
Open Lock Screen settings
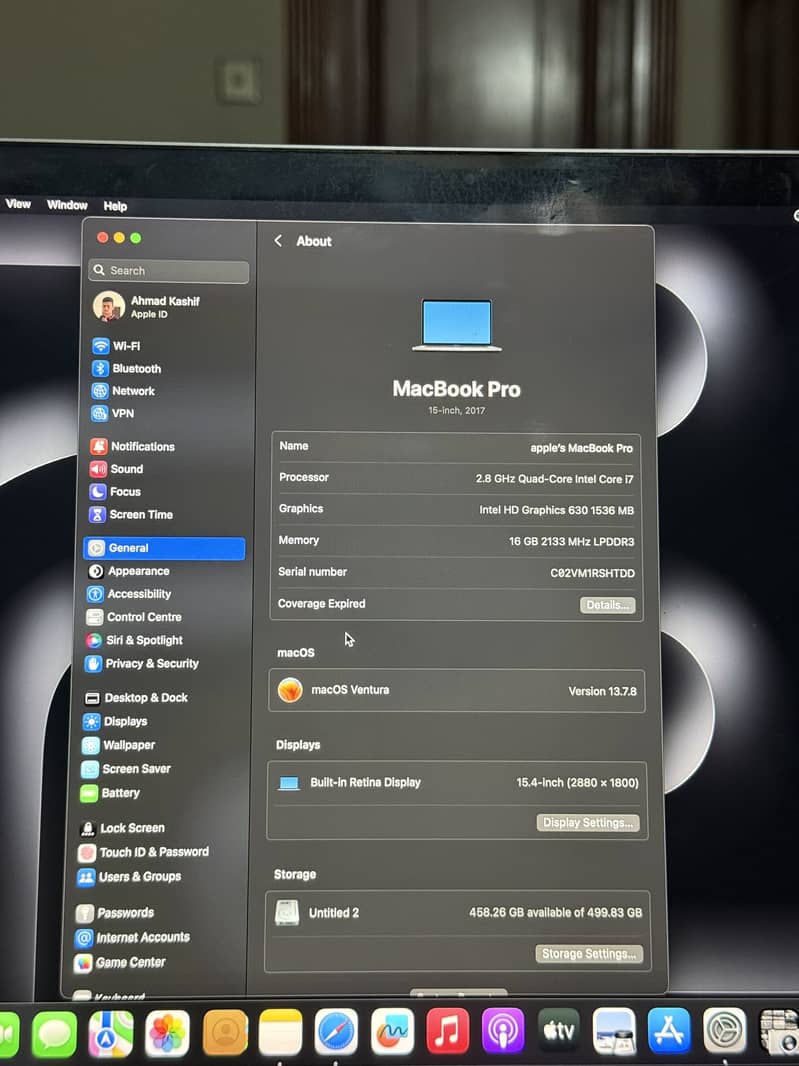(122, 828)
